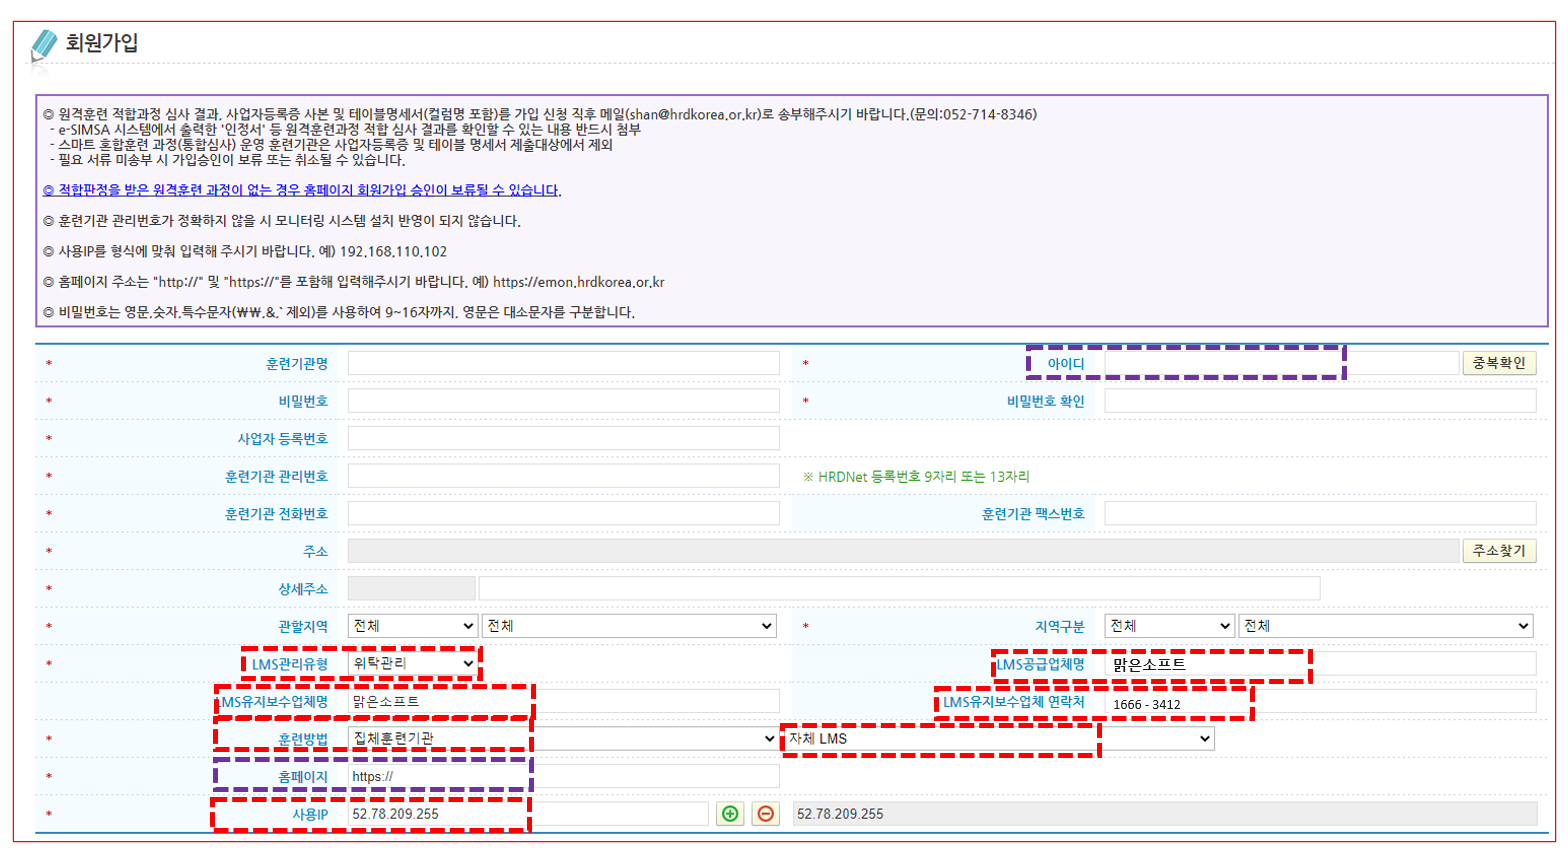Image resolution: width=1568 pixels, height=866 pixels.
Task: Click the 홈페이지 field containing https://
Action: [x=563, y=776]
